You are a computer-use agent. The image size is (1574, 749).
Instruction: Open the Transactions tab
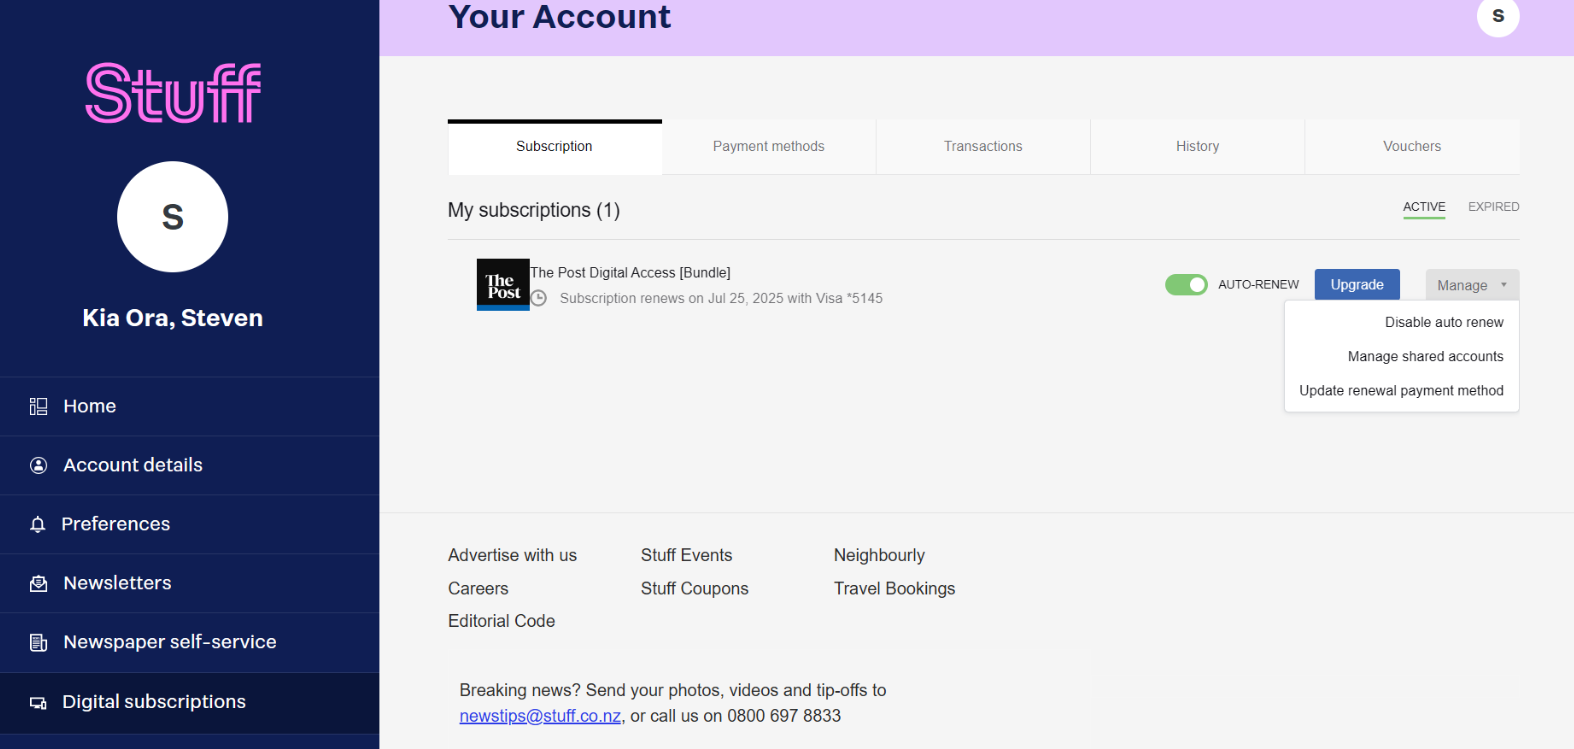(983, 147)
